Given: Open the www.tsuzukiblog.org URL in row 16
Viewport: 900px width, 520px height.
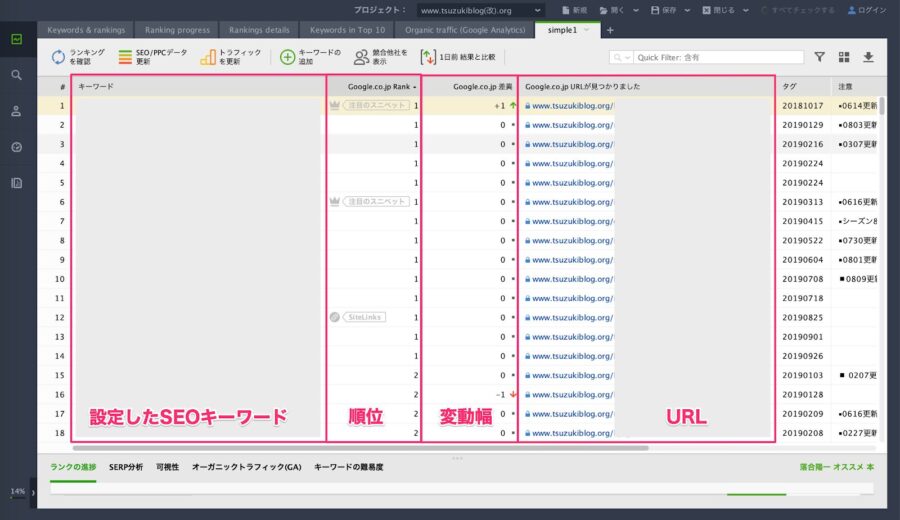Looking at the screenshot, I should [x=572, y=394].
